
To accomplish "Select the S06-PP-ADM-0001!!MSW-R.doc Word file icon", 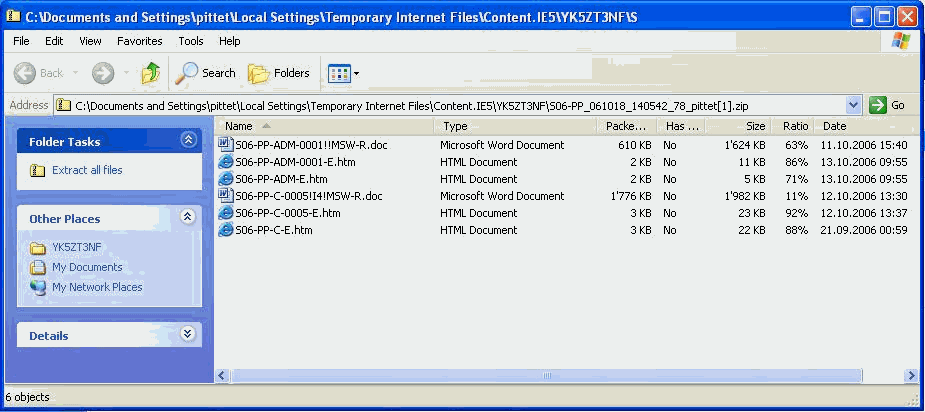I will (226, 145).
